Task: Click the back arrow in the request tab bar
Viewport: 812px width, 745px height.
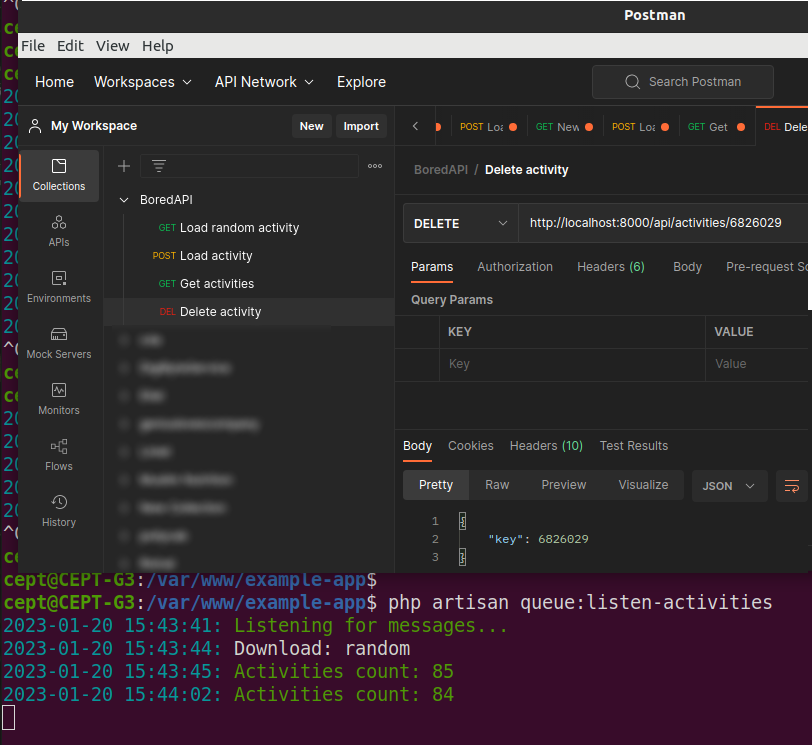Action: click(x=416, y=127)
